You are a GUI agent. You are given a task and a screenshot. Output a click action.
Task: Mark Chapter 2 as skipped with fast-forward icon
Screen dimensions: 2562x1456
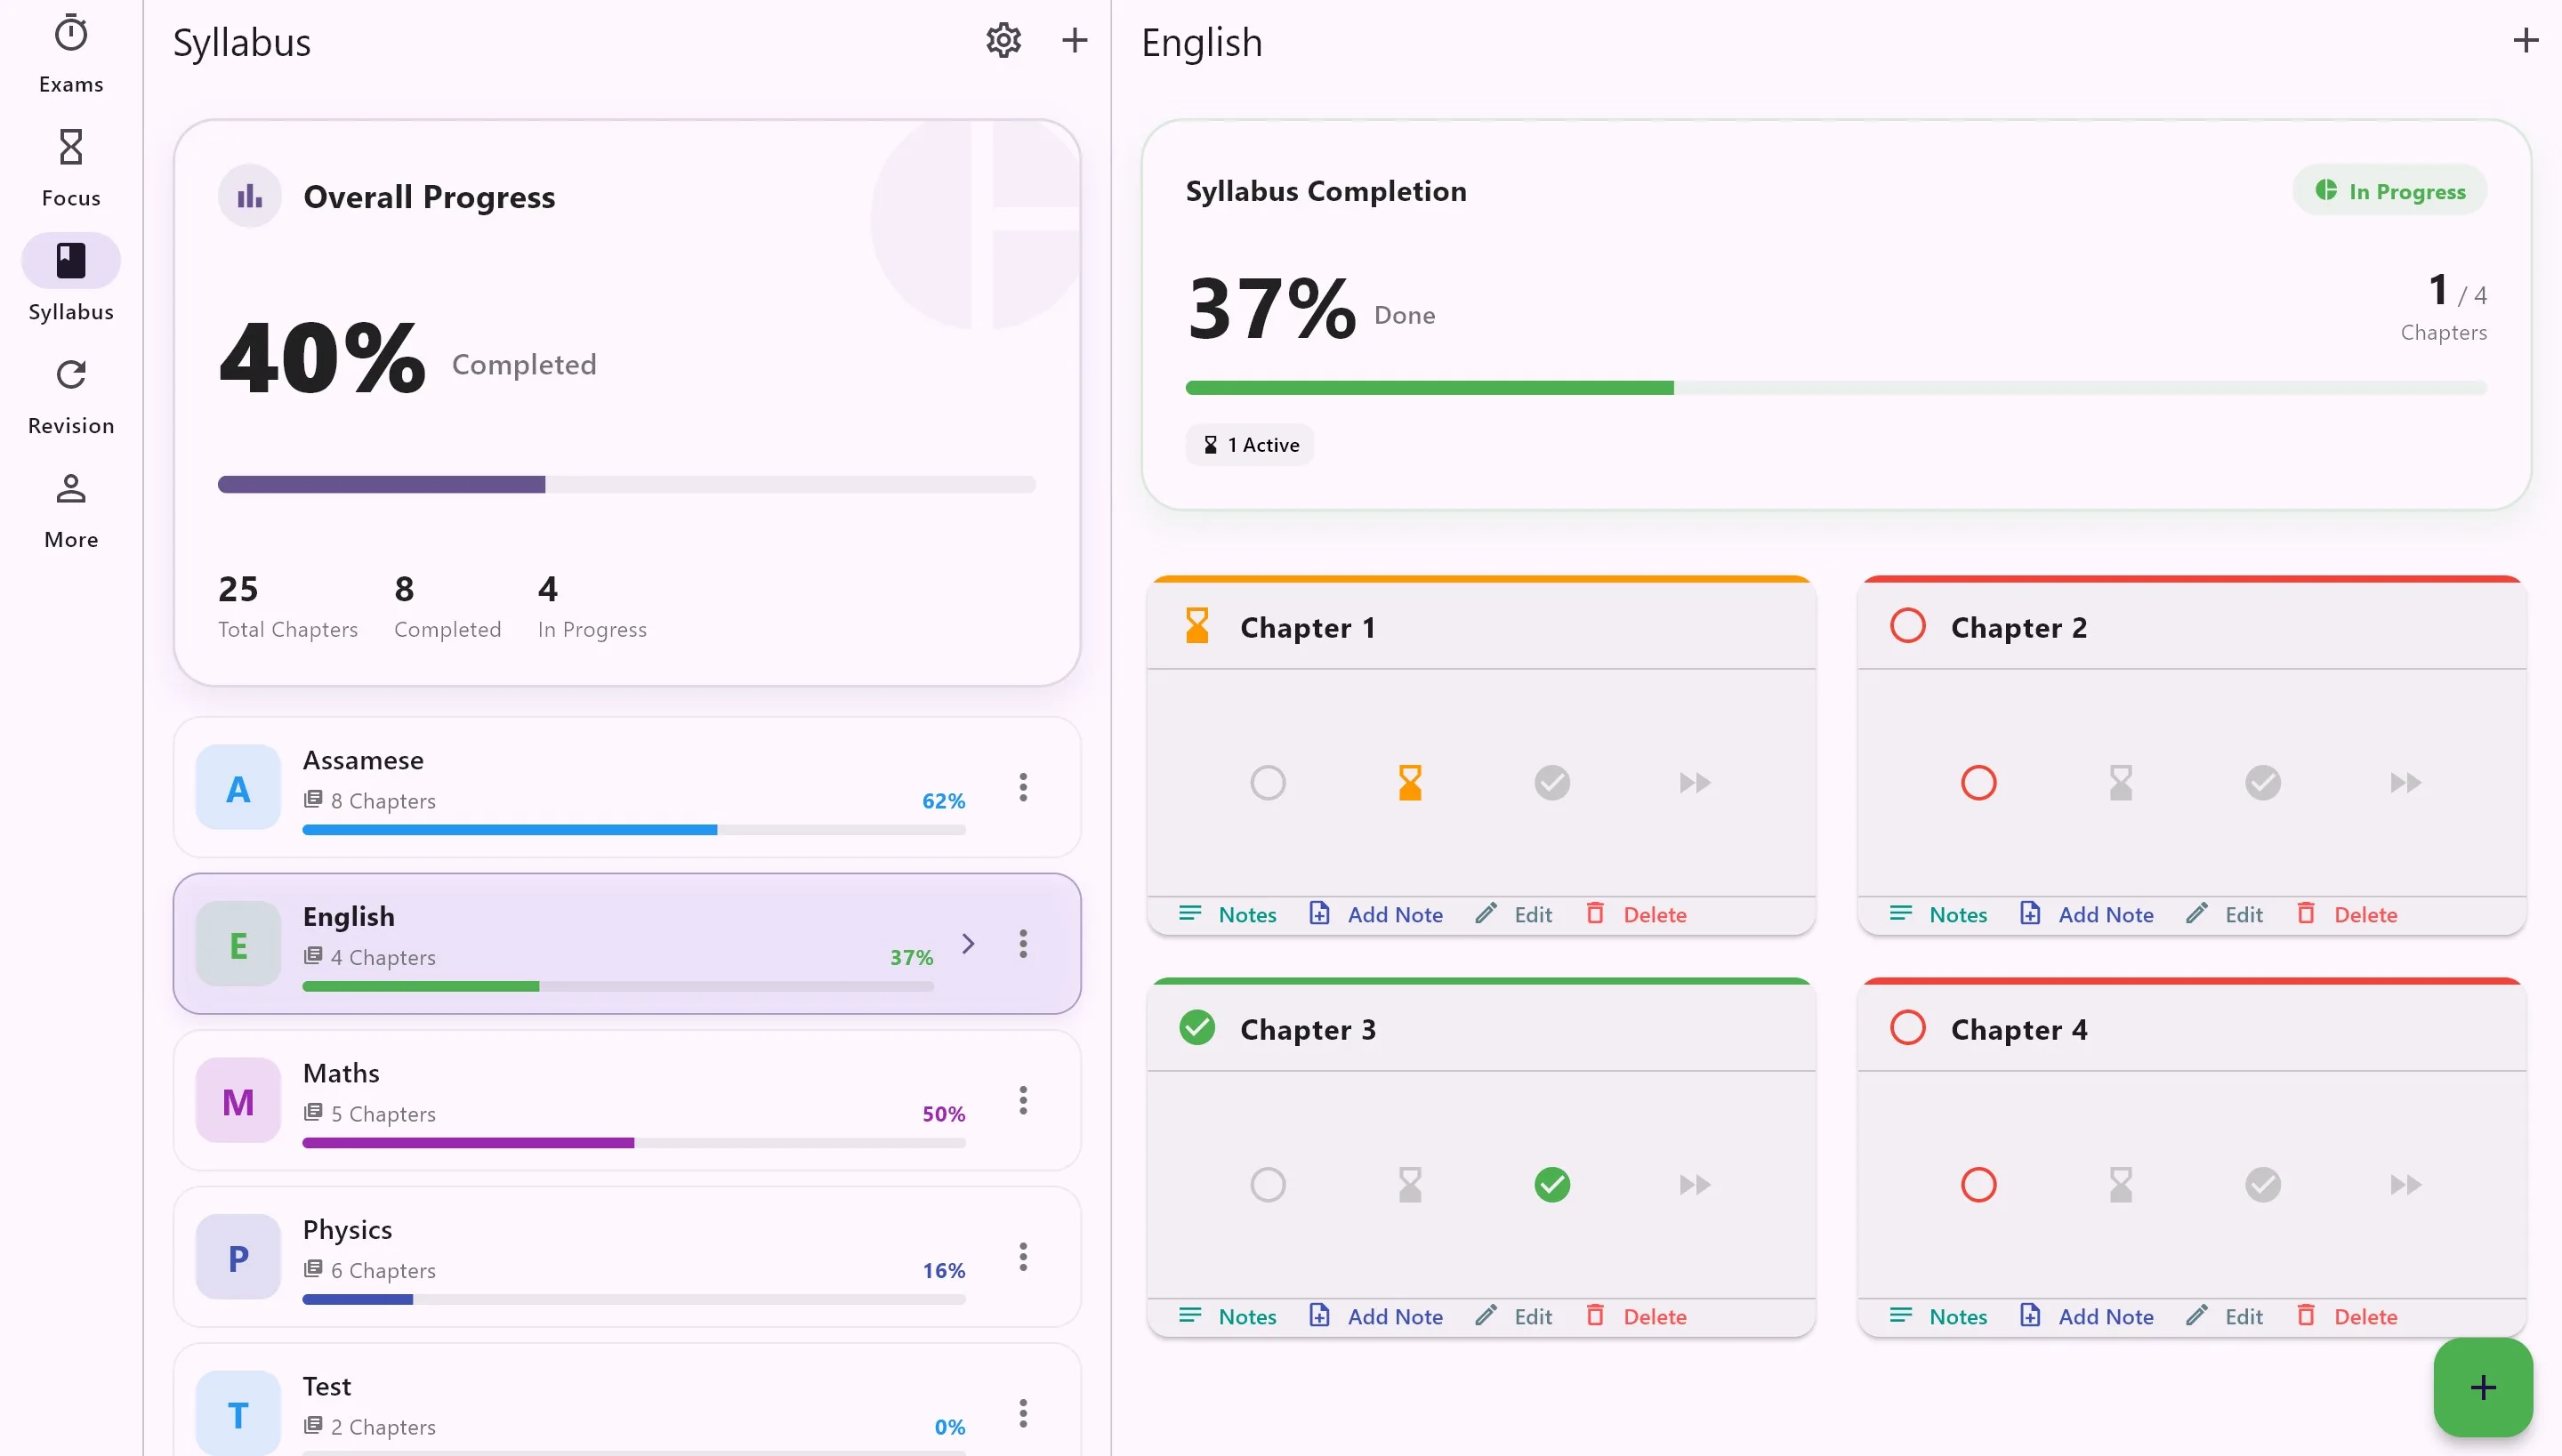[2405, 782]
